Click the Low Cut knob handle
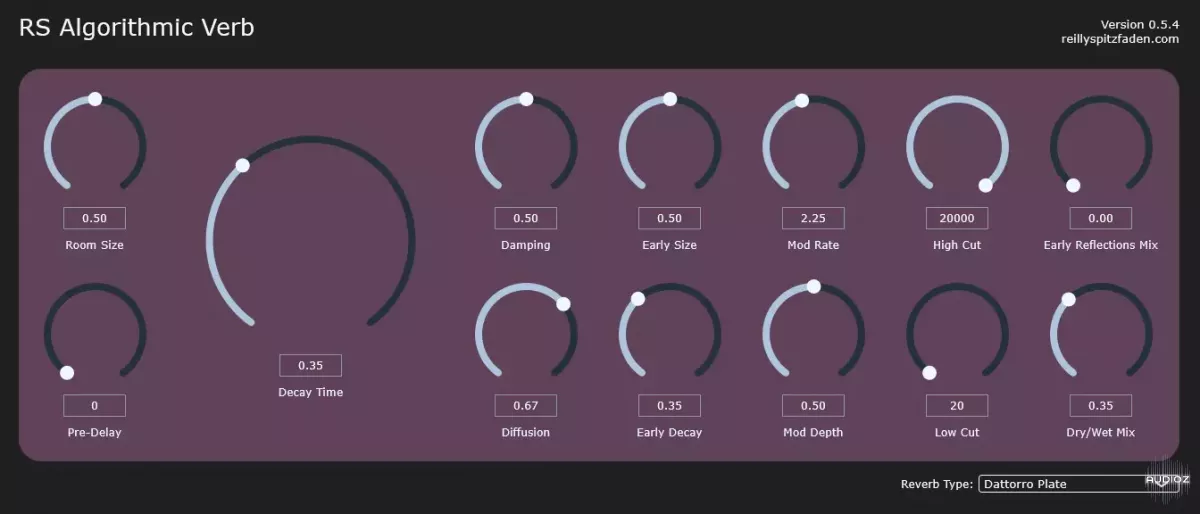1200x514 pixels. pos(929,373)
